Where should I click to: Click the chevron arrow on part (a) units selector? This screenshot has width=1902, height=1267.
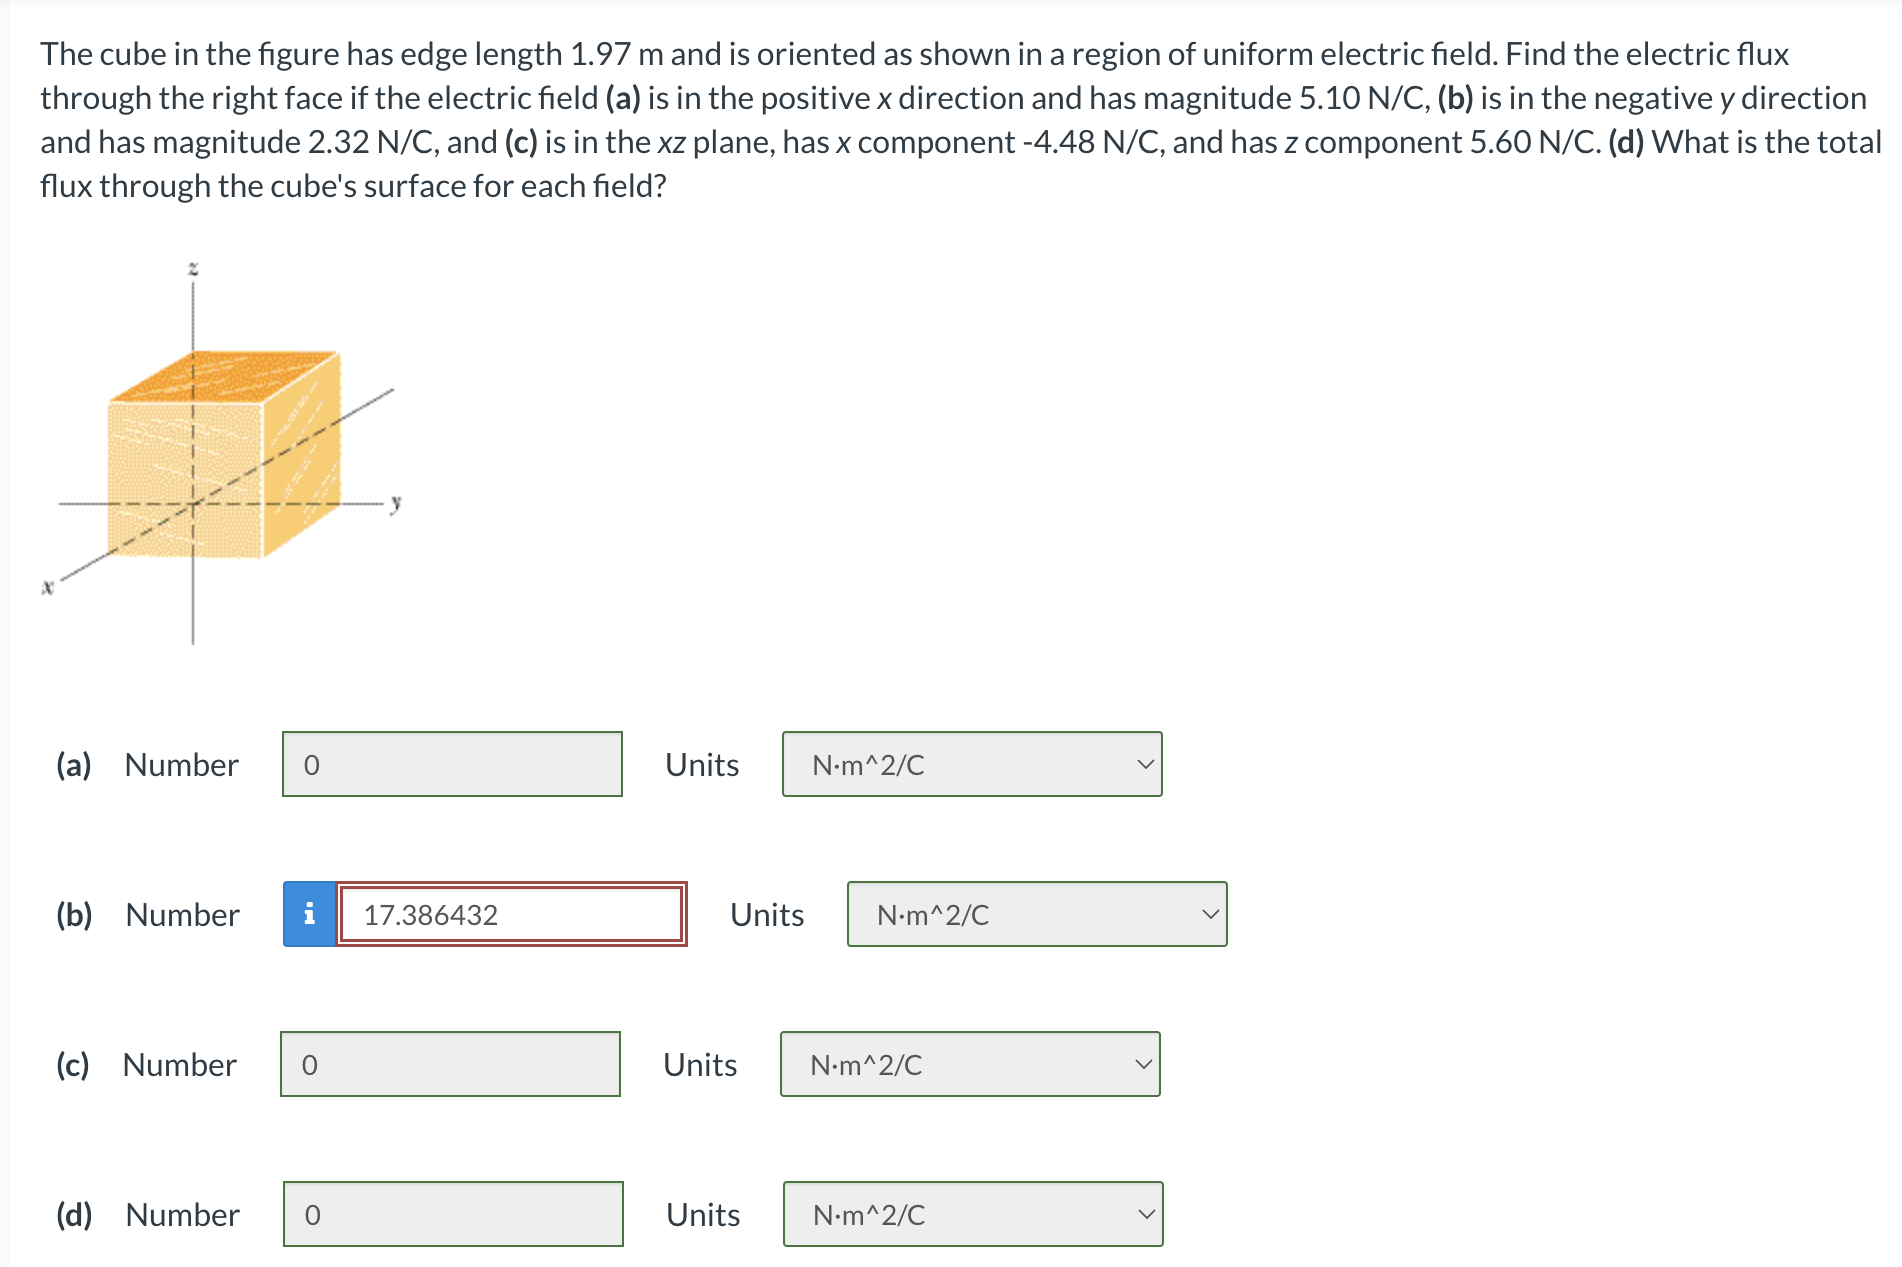pos(1144,764)
